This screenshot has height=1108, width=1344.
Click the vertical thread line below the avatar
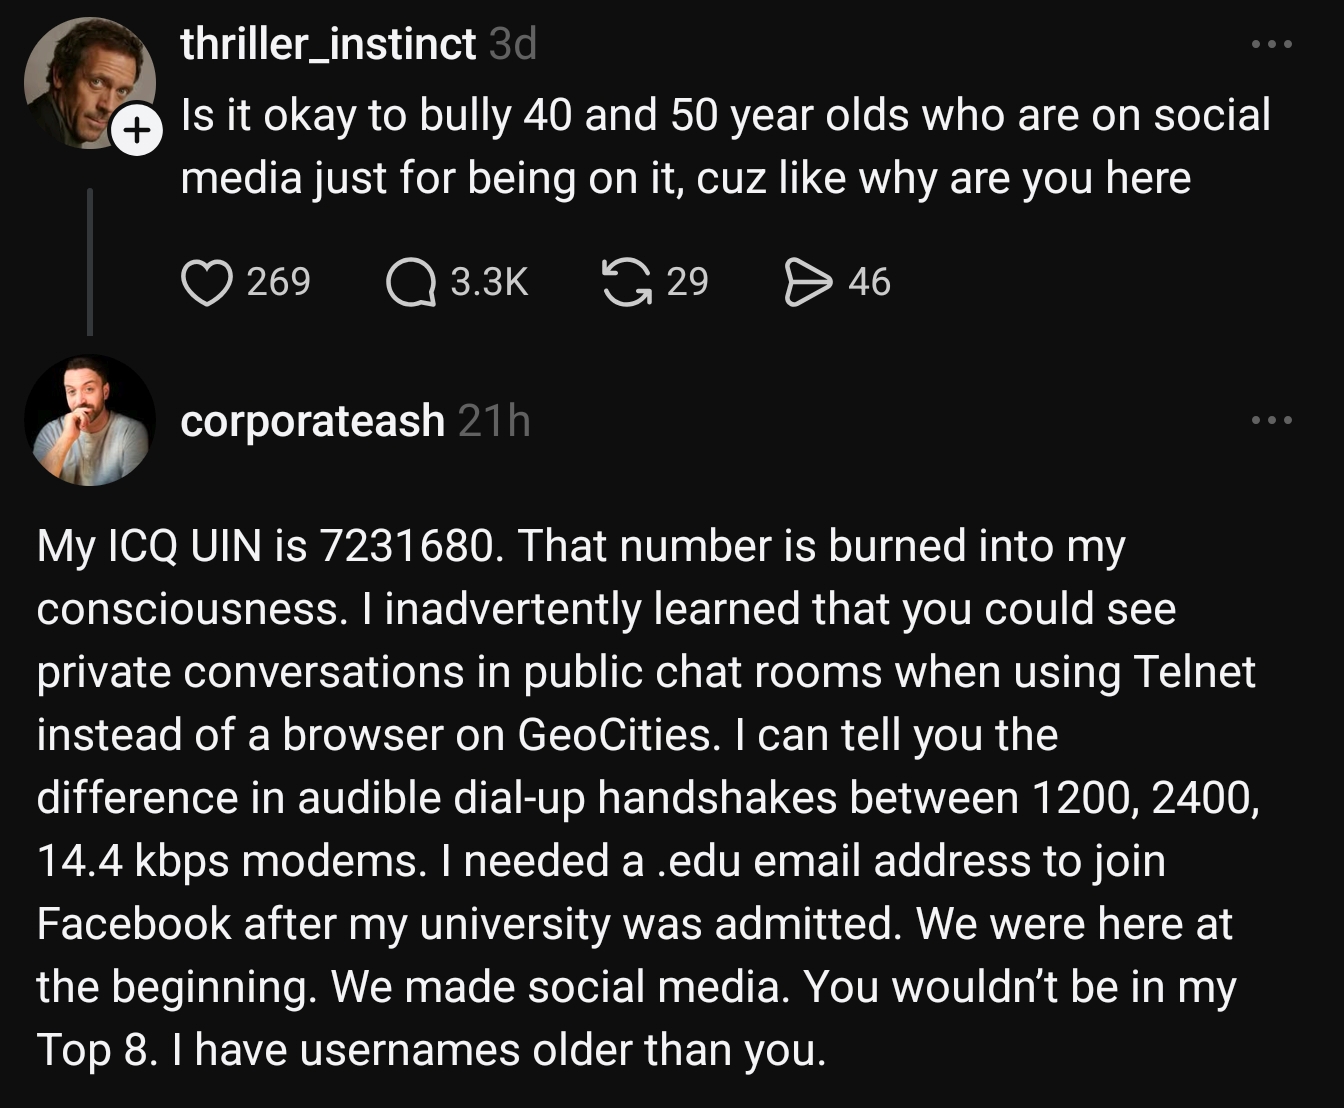pyautogui.click(x=90, y=262)
